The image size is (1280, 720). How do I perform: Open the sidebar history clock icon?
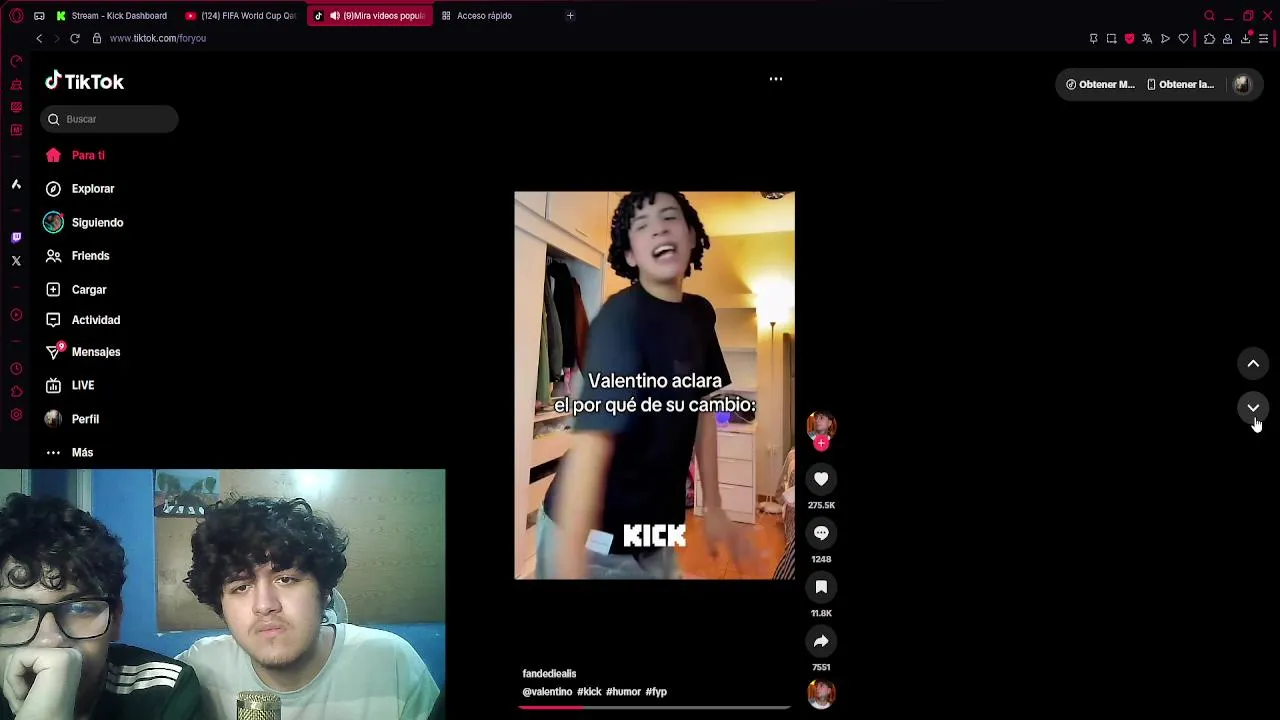point(16,369)
